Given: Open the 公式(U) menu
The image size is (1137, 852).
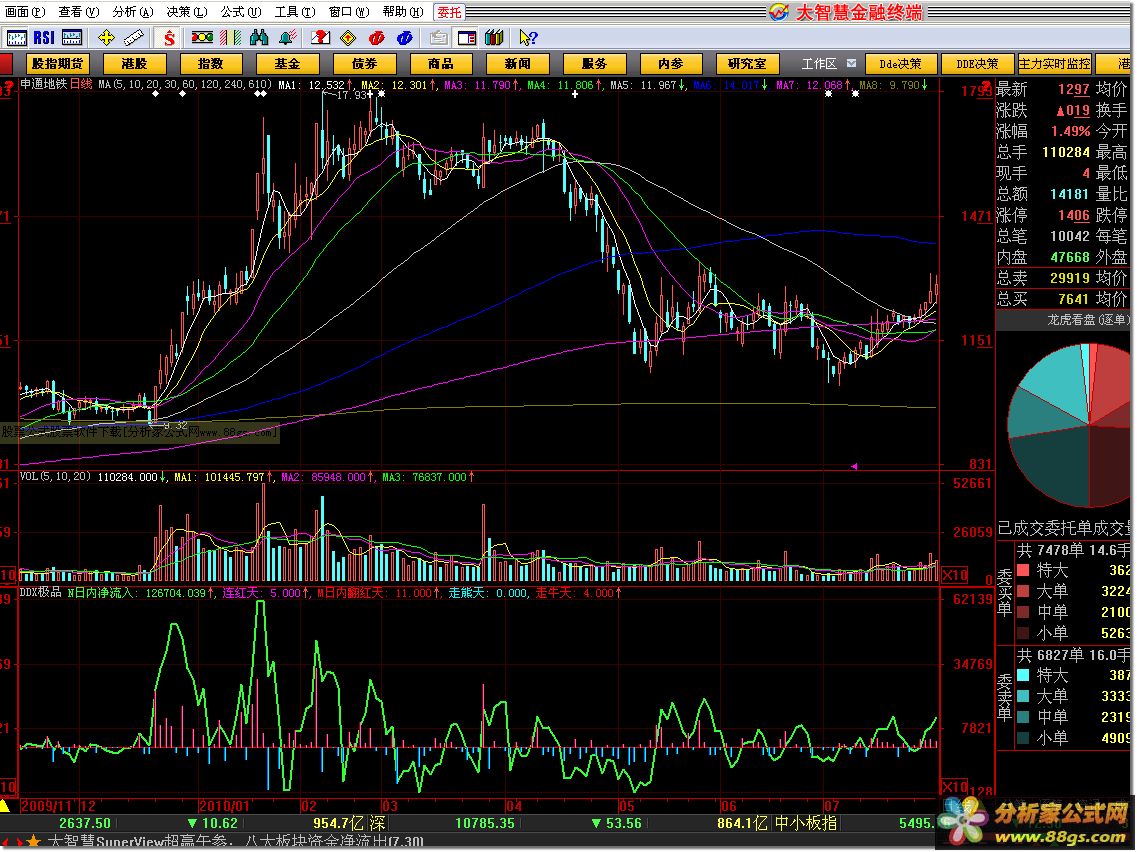Looking at the screenshot, I should [x=241, y=12].
